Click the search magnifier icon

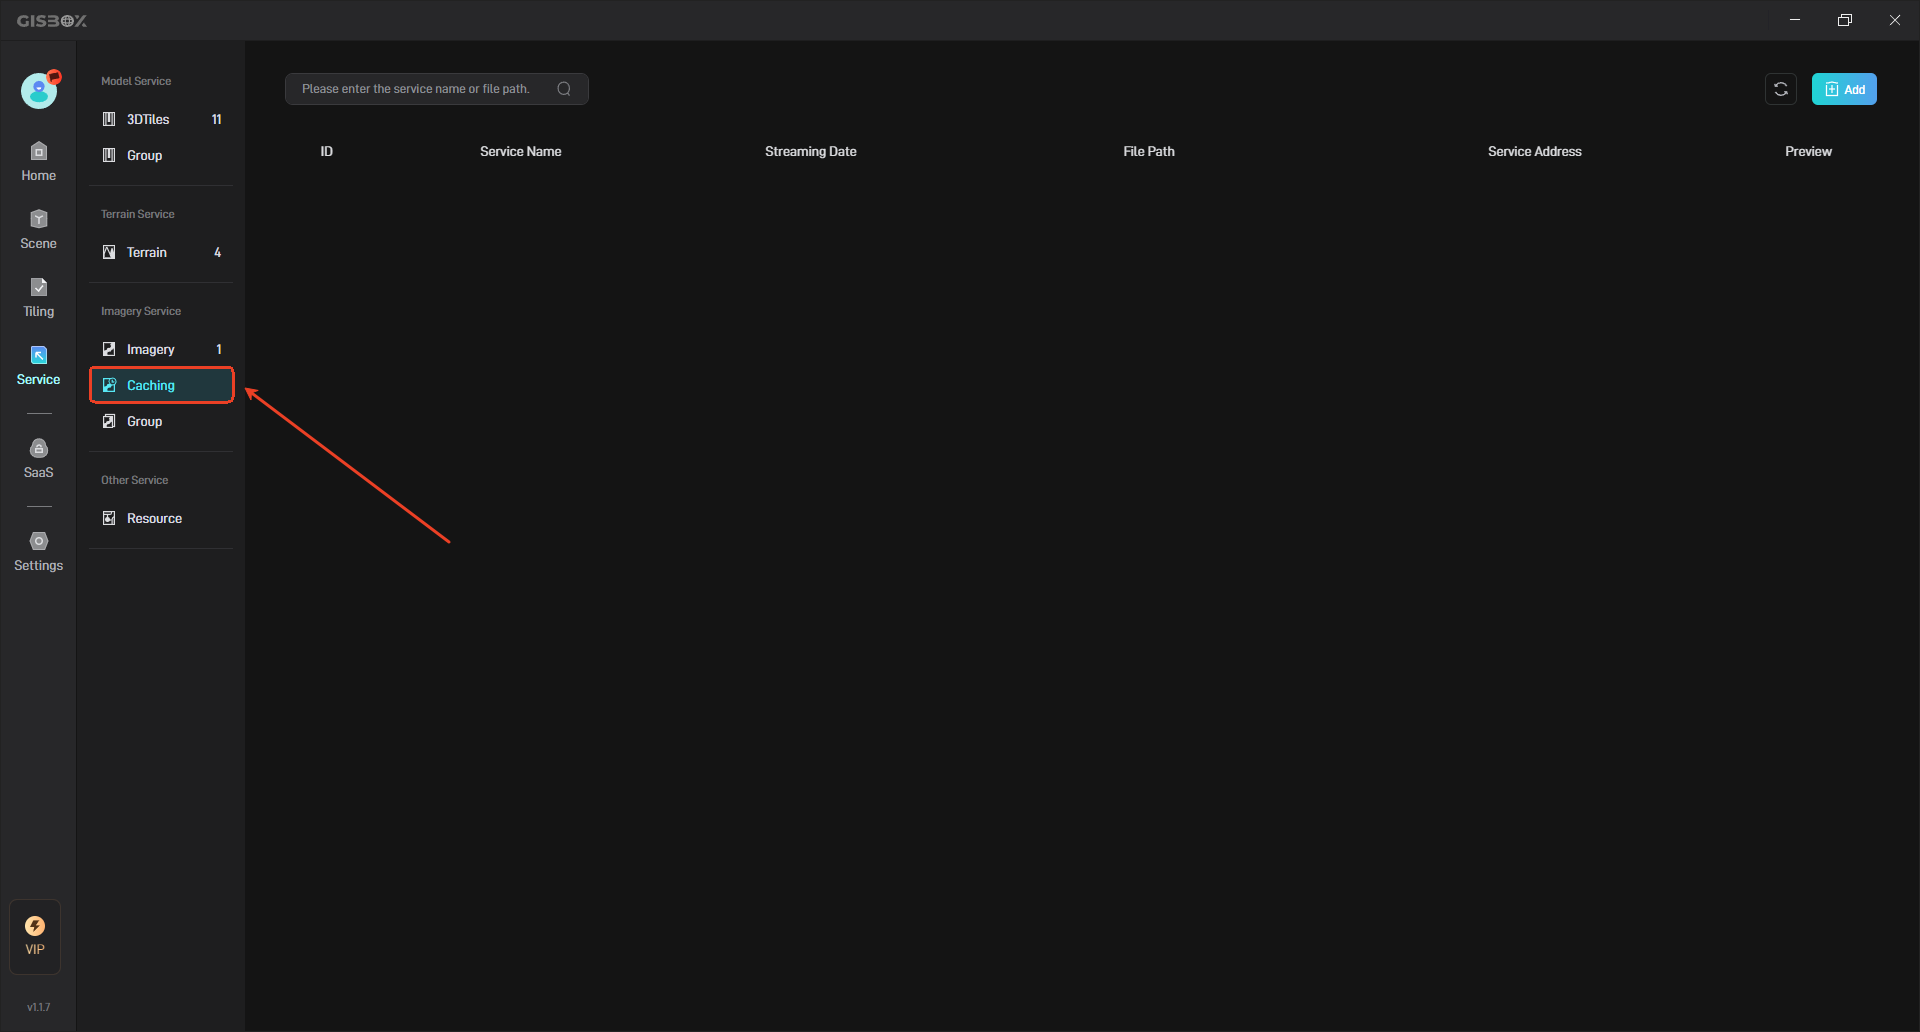click(x=564, y=89)
